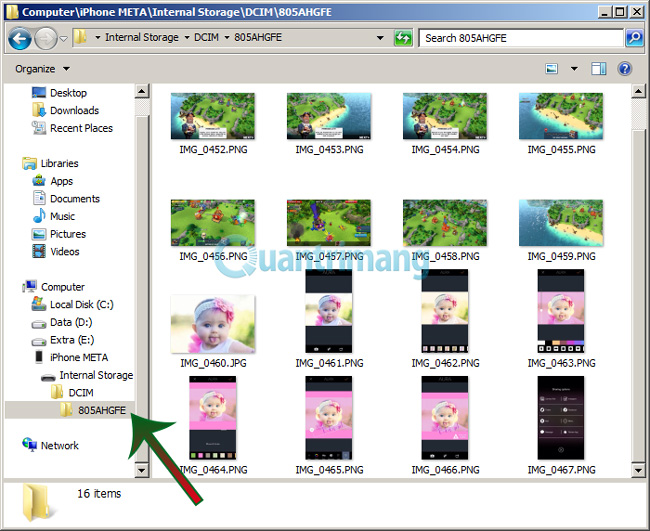650x531 pixels.
Task: Click the Search 805AHGFE input field
Action: click(520, 38)
